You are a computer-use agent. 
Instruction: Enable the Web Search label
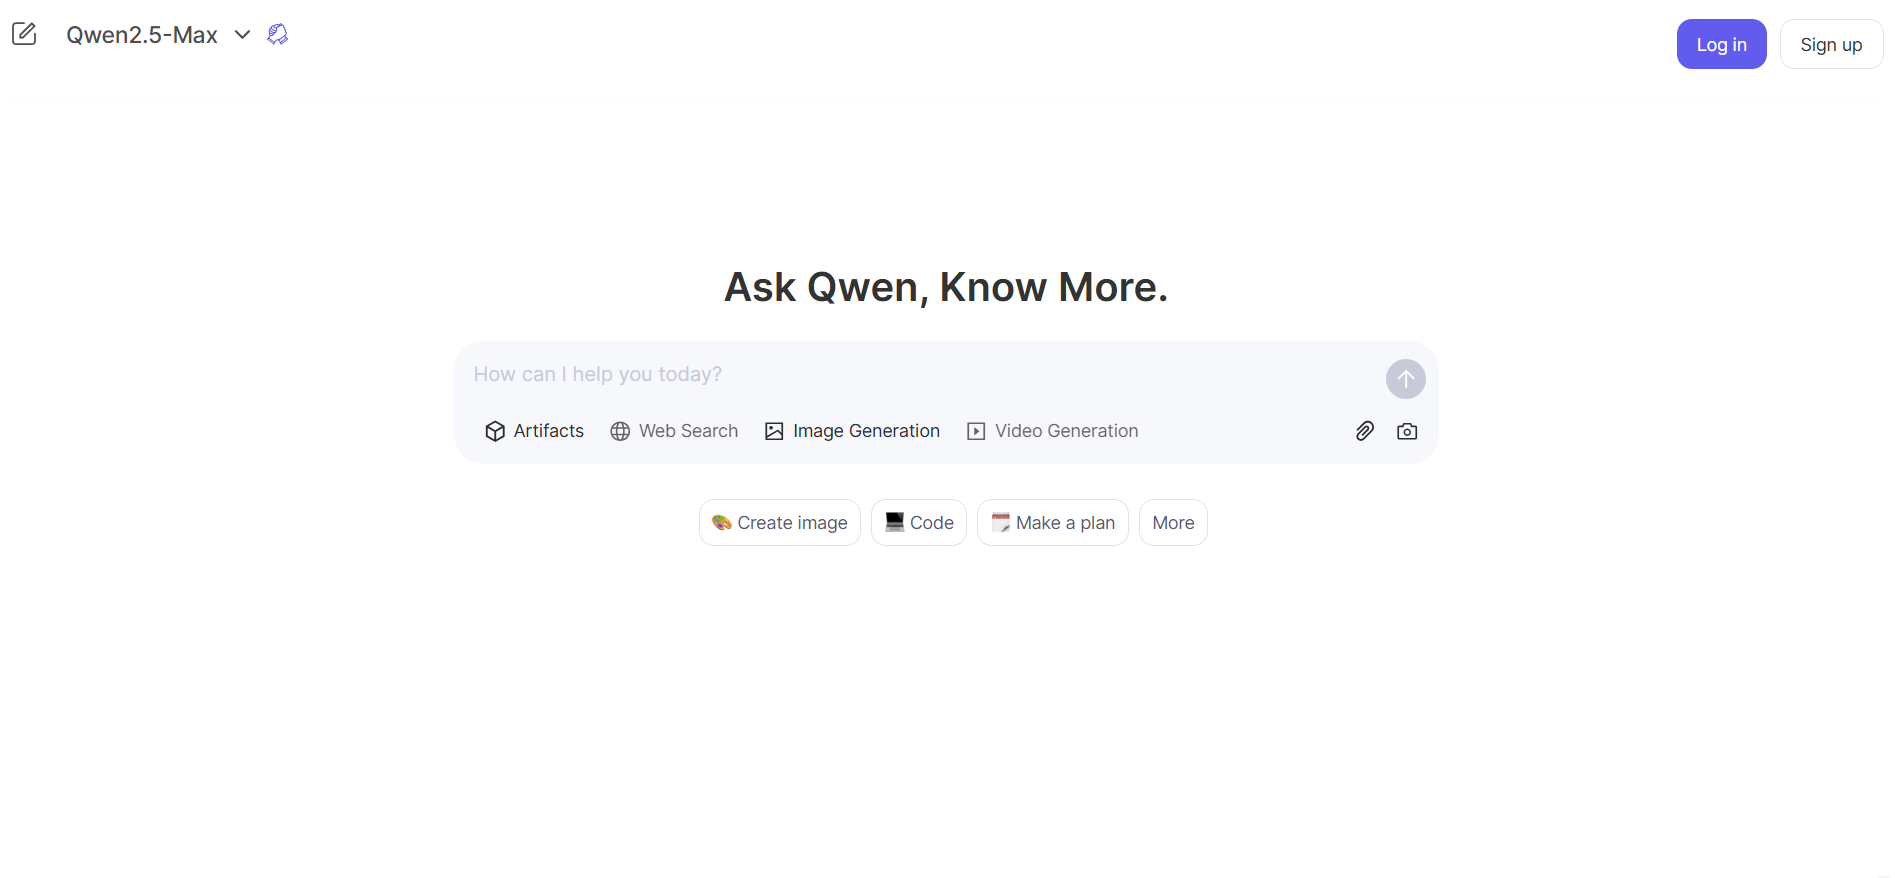pos(688,431)
